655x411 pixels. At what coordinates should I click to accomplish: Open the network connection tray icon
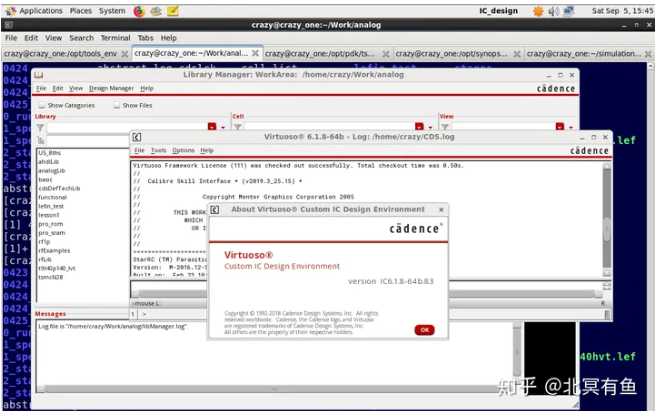(569, 11)
